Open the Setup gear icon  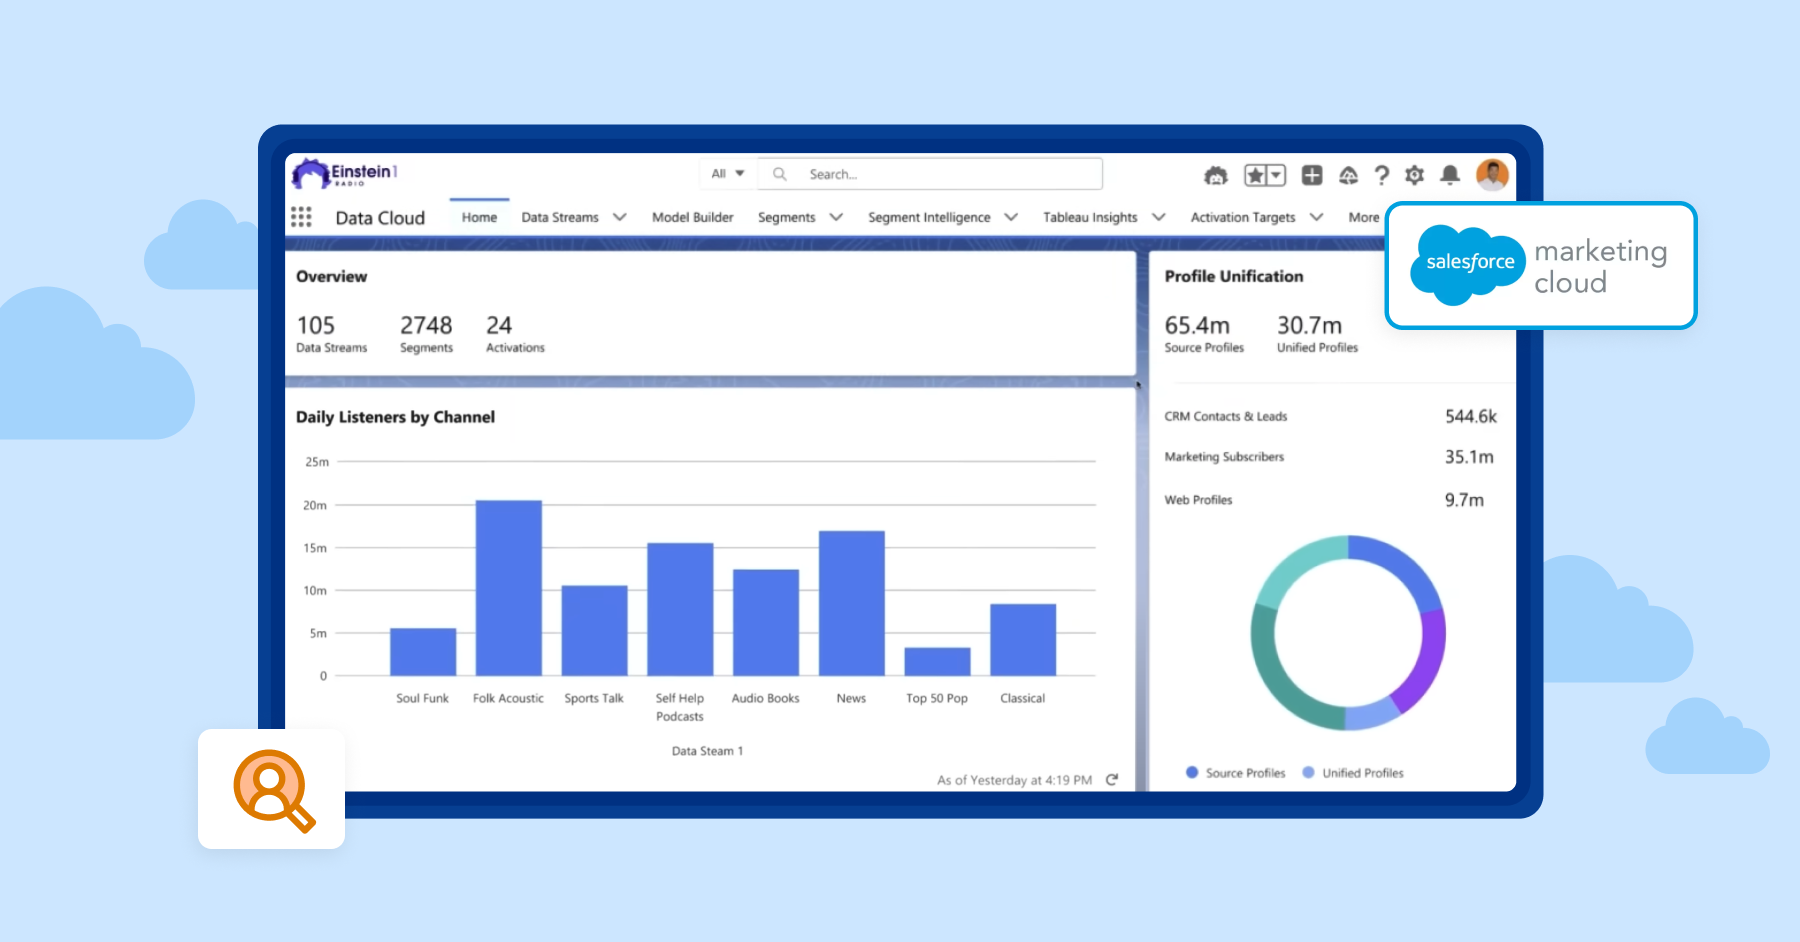point(1414,176)
